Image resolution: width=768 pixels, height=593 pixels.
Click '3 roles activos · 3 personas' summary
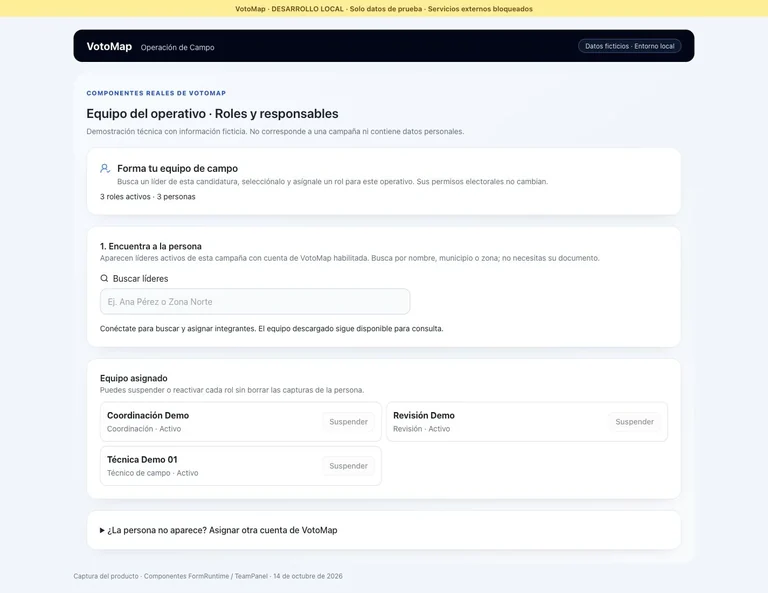[x=147, y=196]
